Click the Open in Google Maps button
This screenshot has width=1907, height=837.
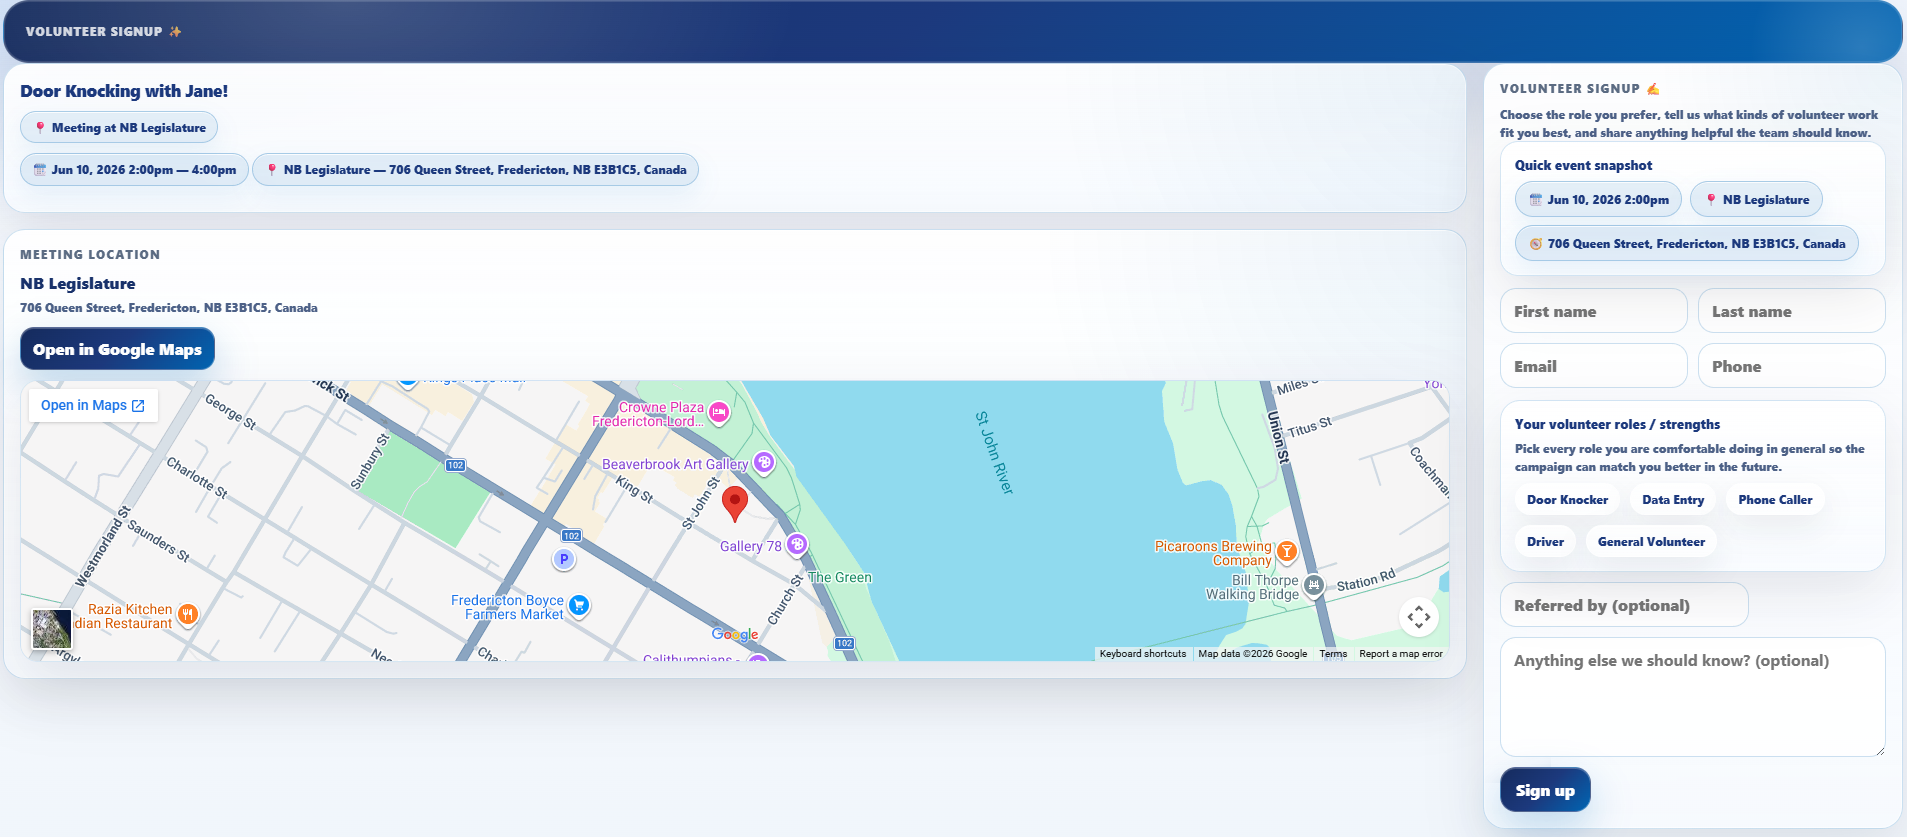[117, 349]
